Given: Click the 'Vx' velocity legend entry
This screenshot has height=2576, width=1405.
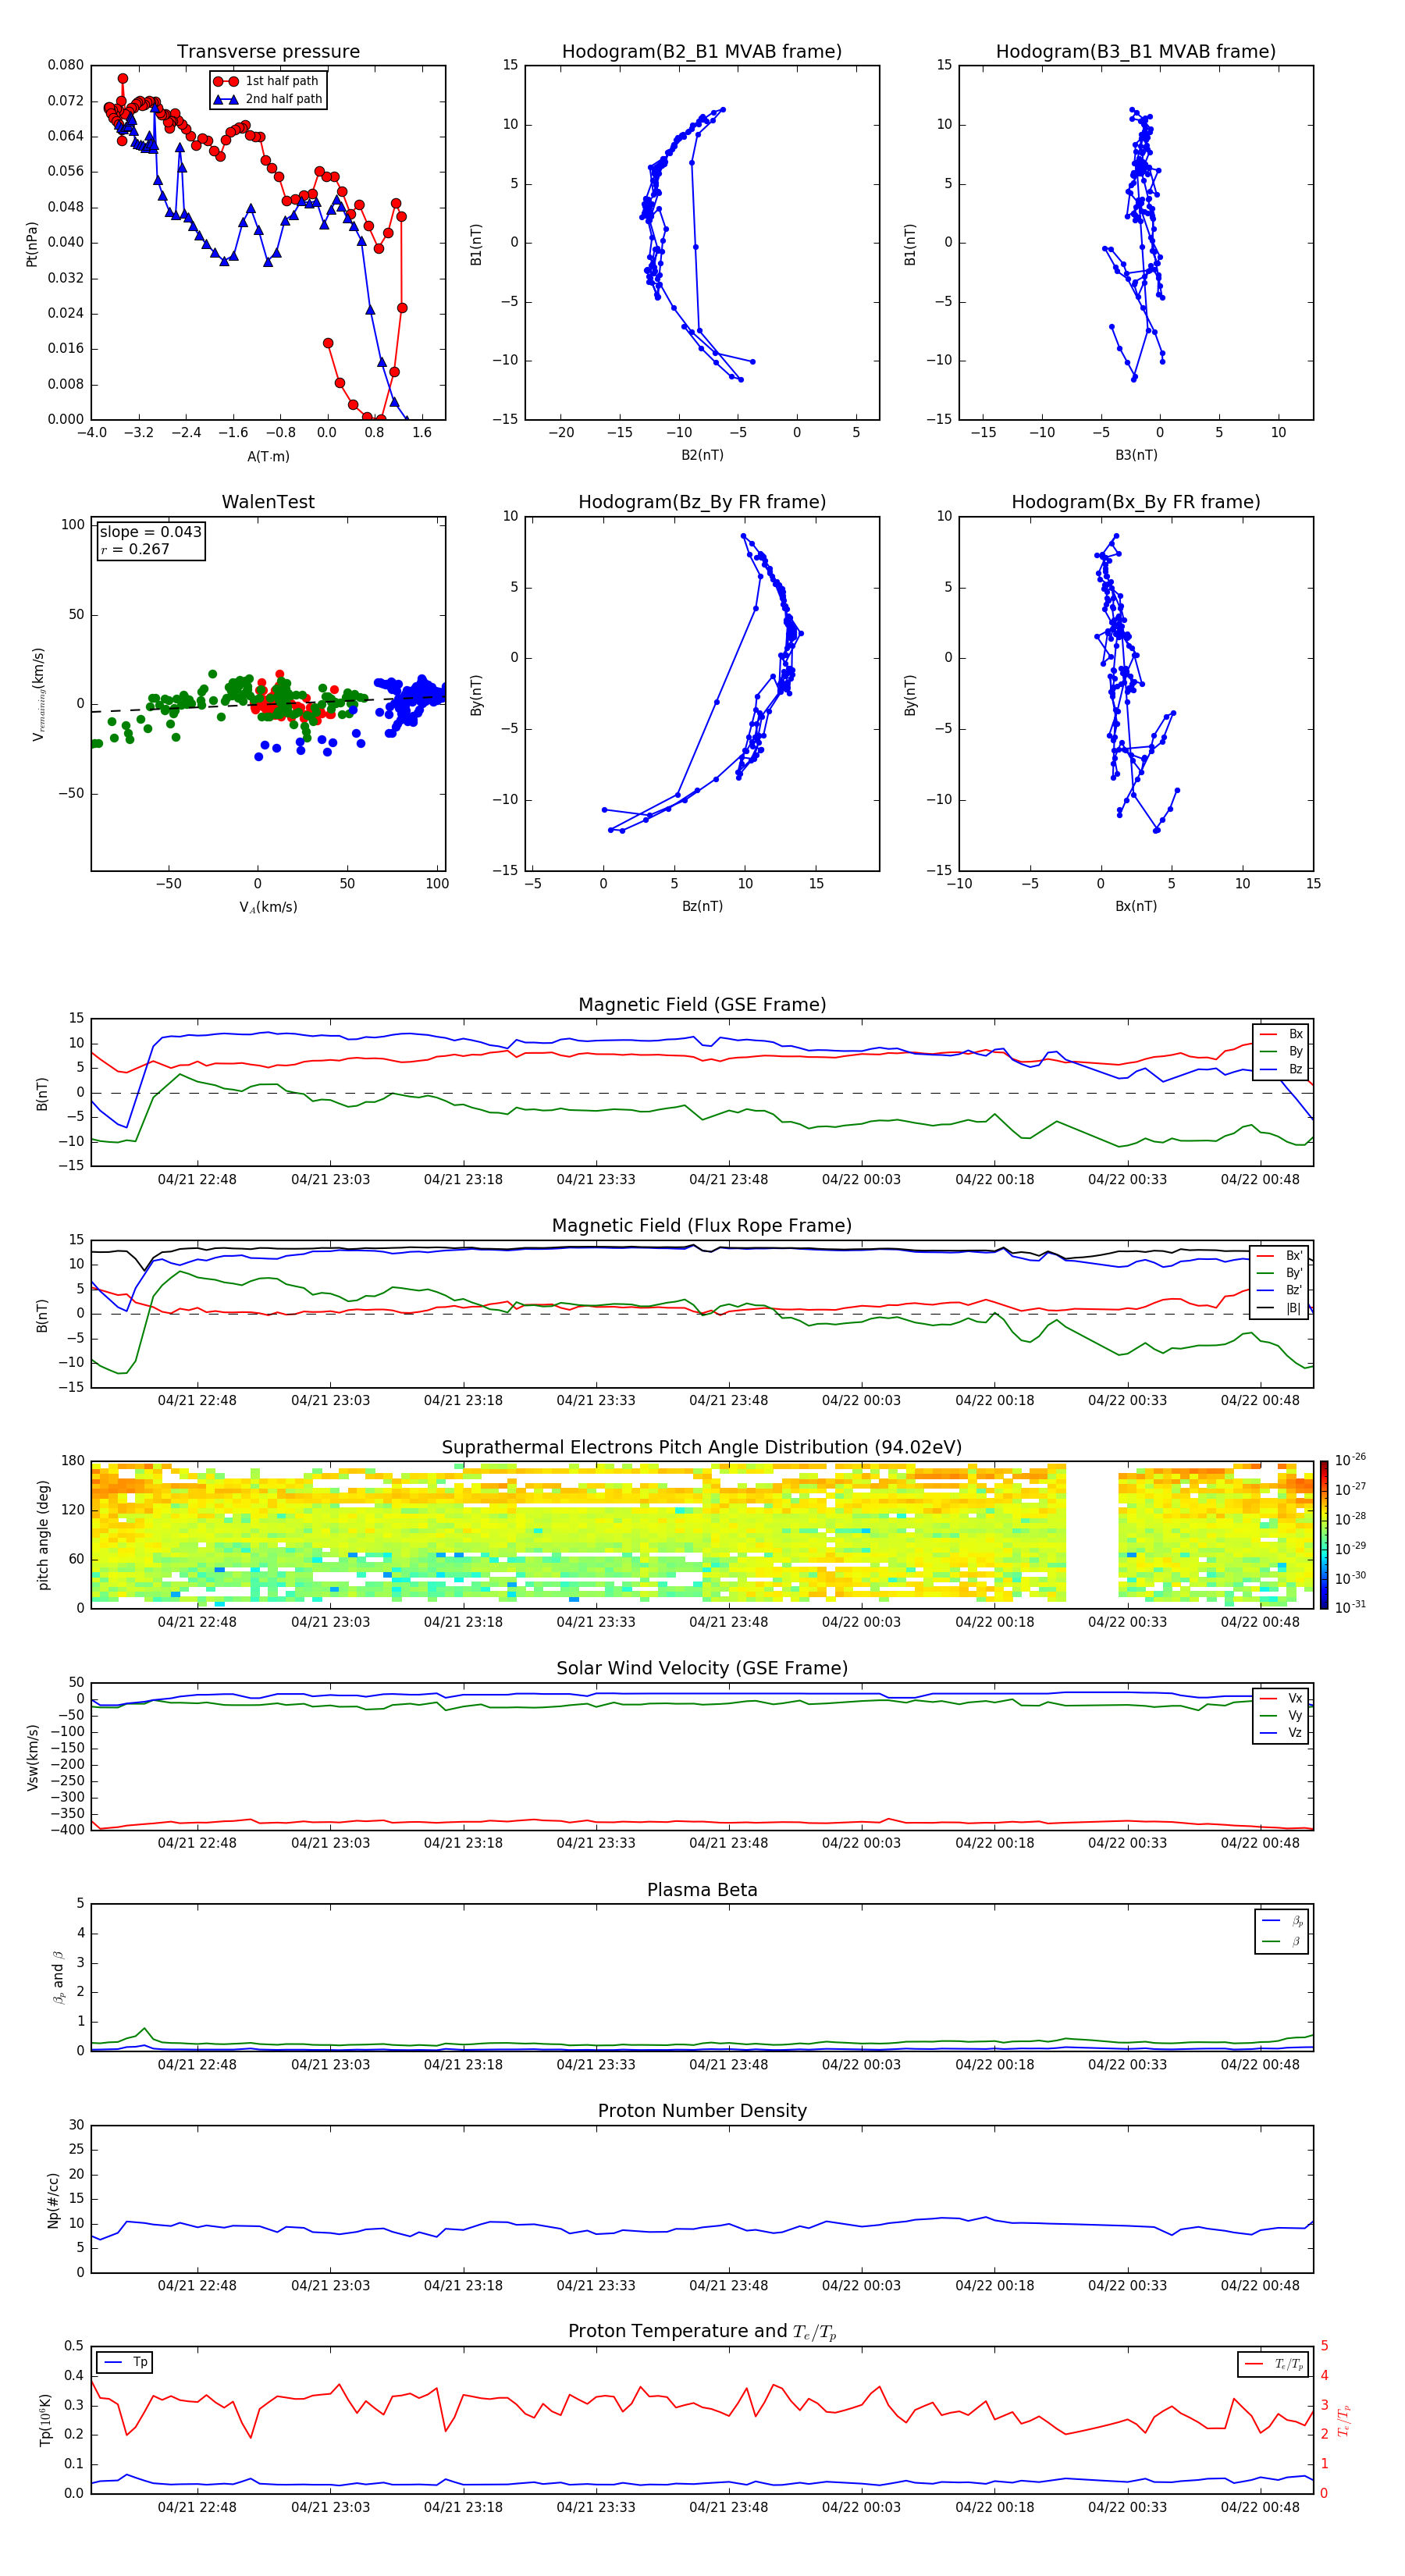Looking at the screenshot, I should click(x=1282, y=1698).
